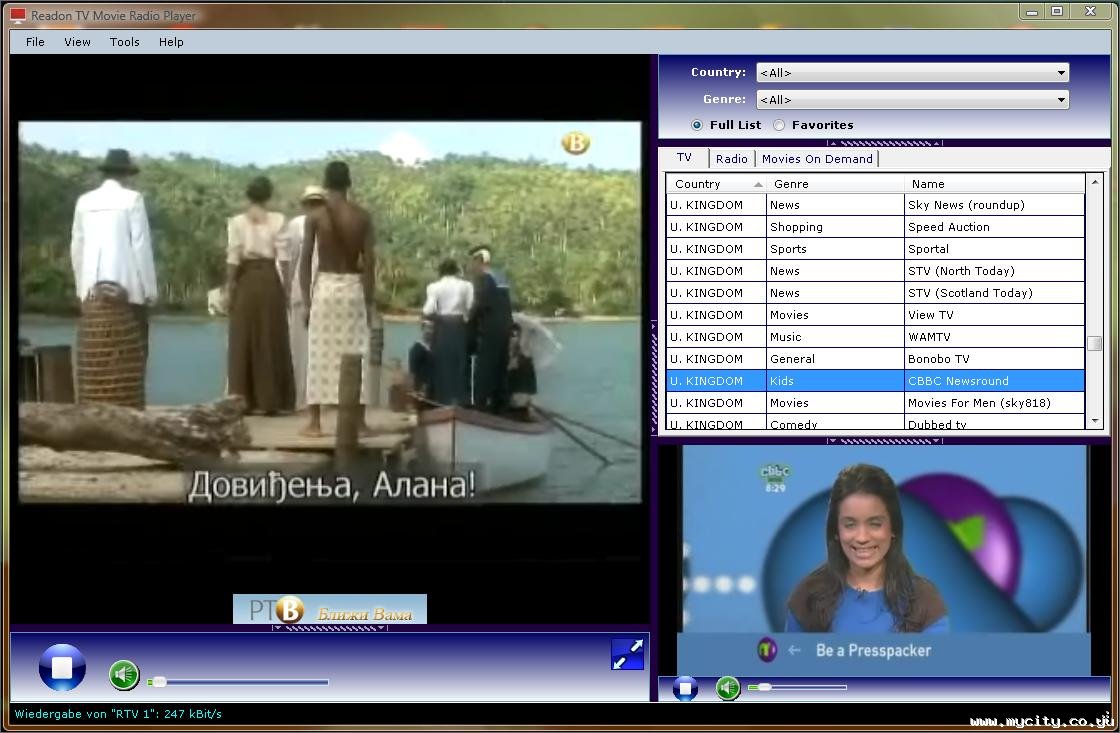The height and width of the screenshot is (733, 1120).
Task: Click the Sports genre cell
Action: 835,249
